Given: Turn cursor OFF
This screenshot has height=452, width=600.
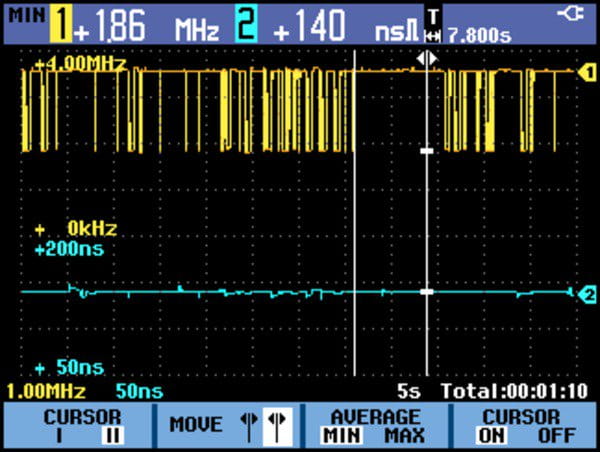Looking at the screenshot, I should coord(557,436).
